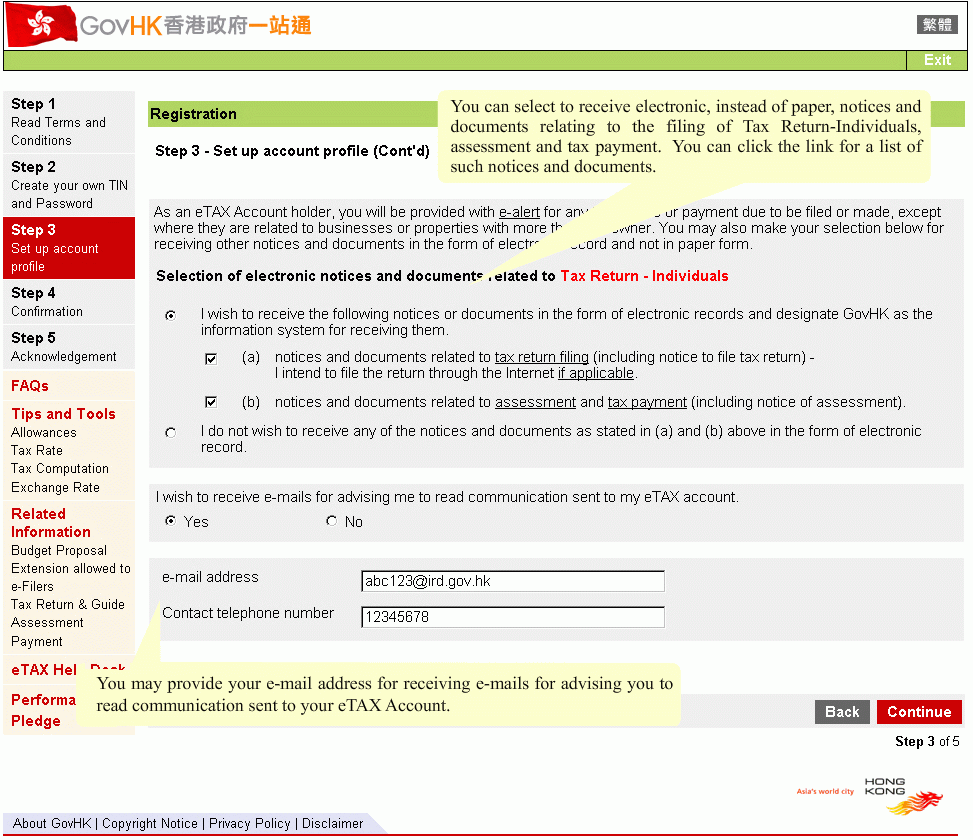Select 'I do not wish to receive' option
The height and width of the screenshot is (840, 973).
170,432
